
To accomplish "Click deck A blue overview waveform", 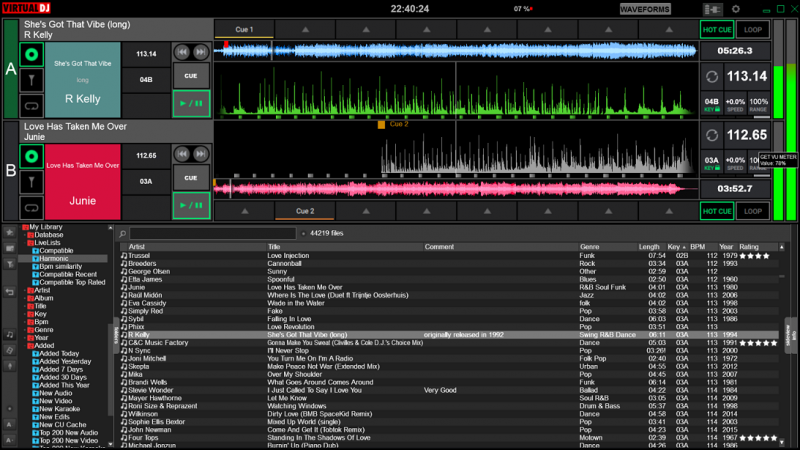I will (x=456, y=51).
